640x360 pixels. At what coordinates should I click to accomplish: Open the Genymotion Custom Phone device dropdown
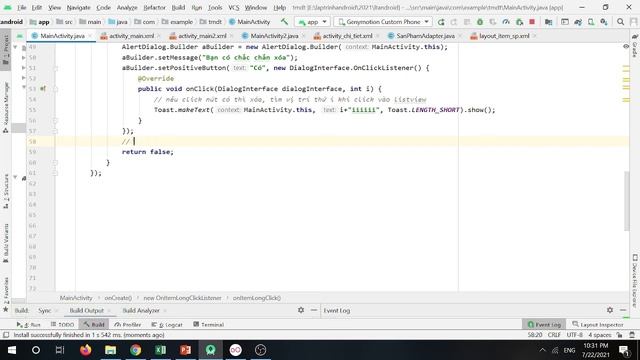[x=383, y=22]
